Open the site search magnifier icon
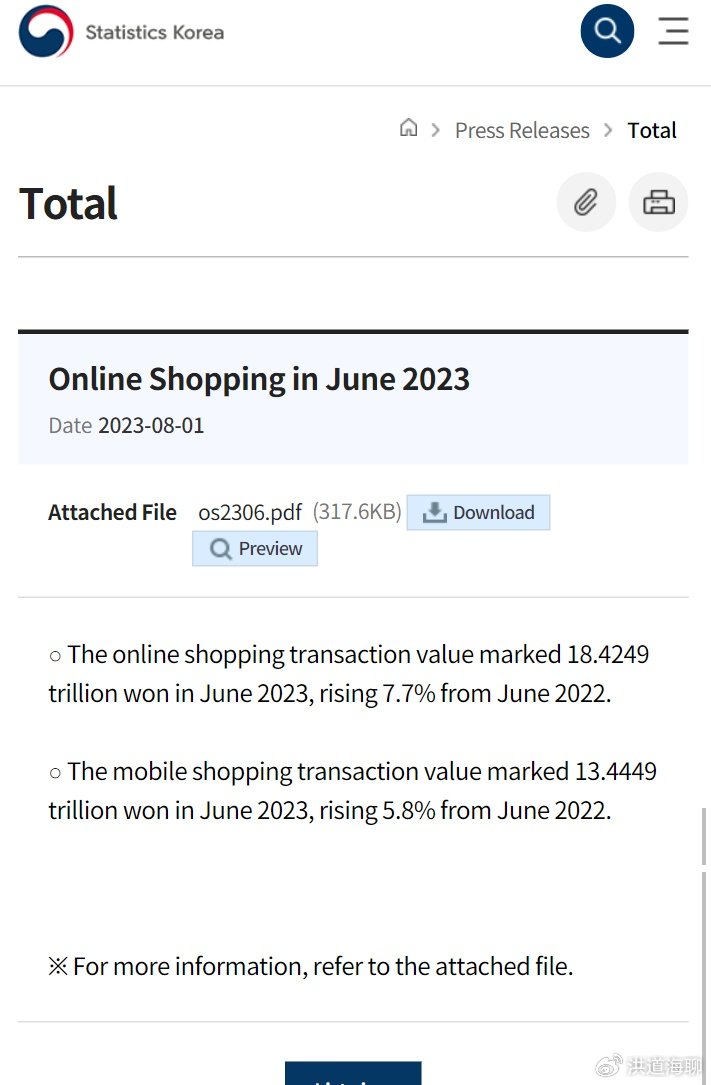The width and height of the screenshot is (711, 1085). pos(607,31)
